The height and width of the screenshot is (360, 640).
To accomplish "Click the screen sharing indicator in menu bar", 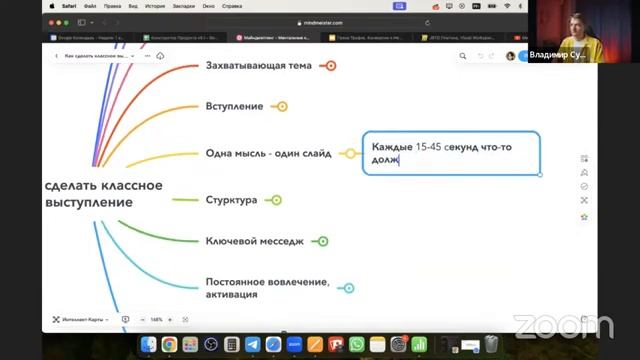I will click(399, 6).
